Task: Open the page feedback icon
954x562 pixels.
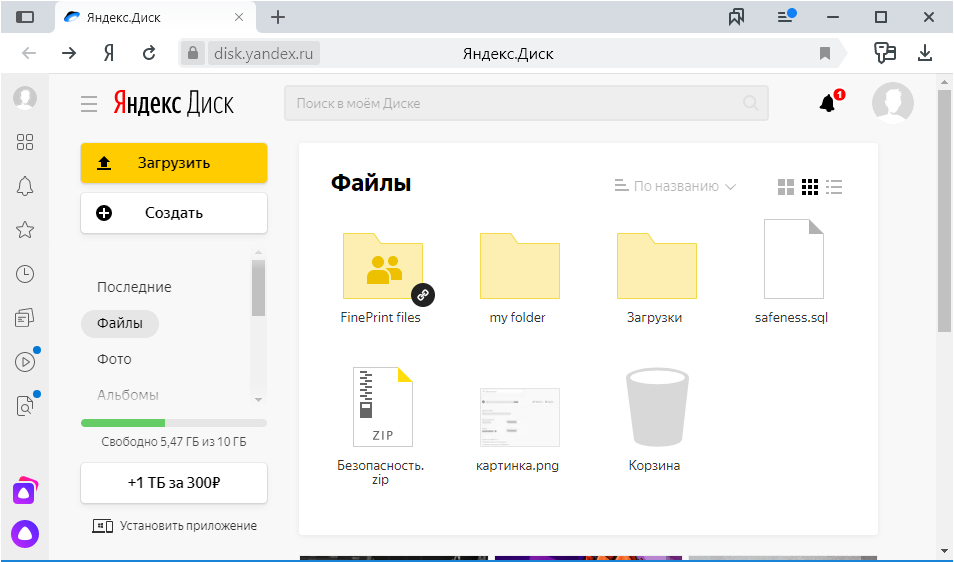Action: tap(885, 53)
